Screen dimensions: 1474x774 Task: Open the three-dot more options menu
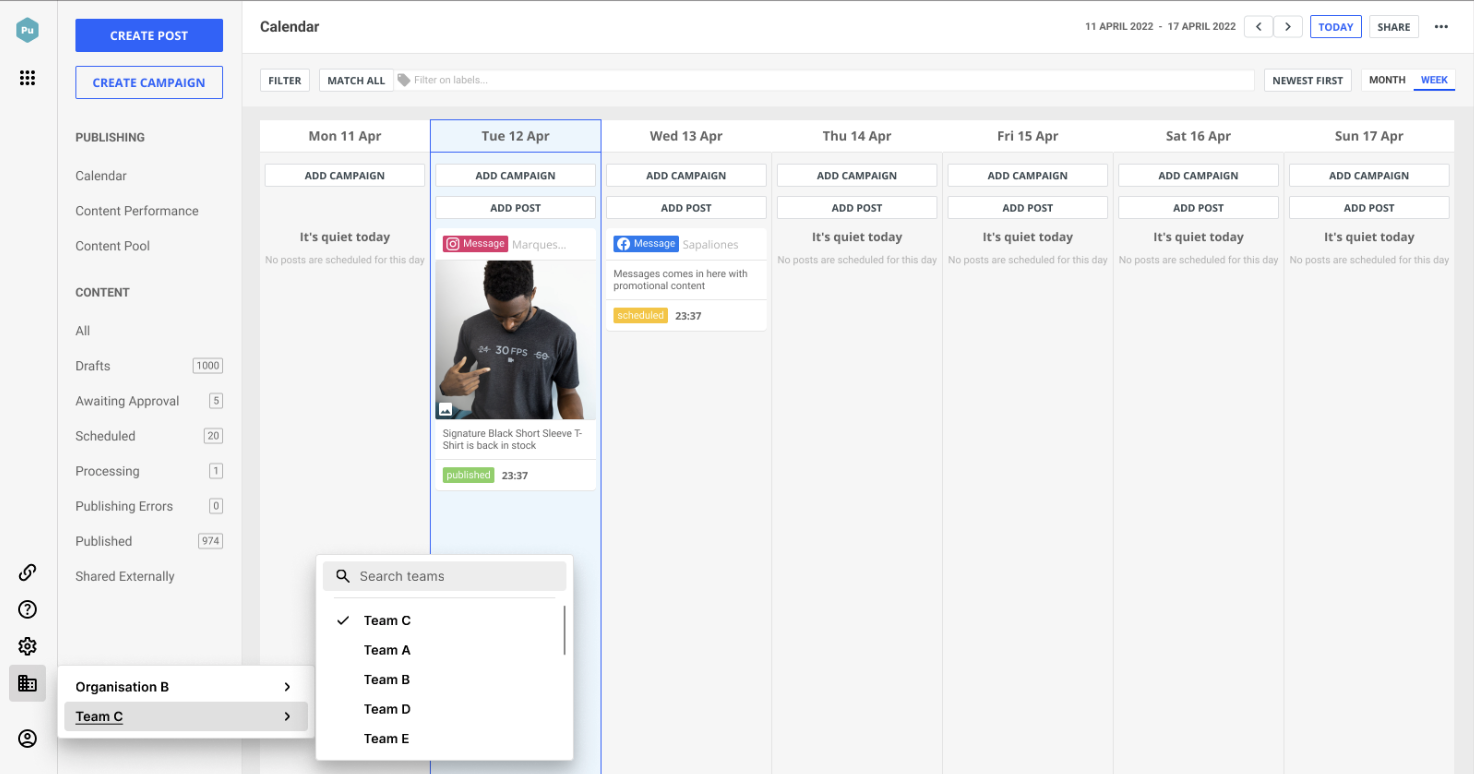tap(1441, 27)
